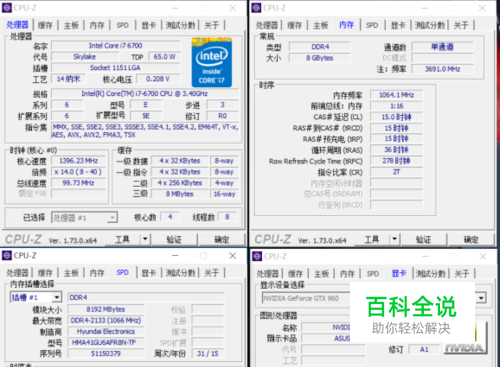
Task: Select 主板 tab in SPD window
Action: coord(71,273)
